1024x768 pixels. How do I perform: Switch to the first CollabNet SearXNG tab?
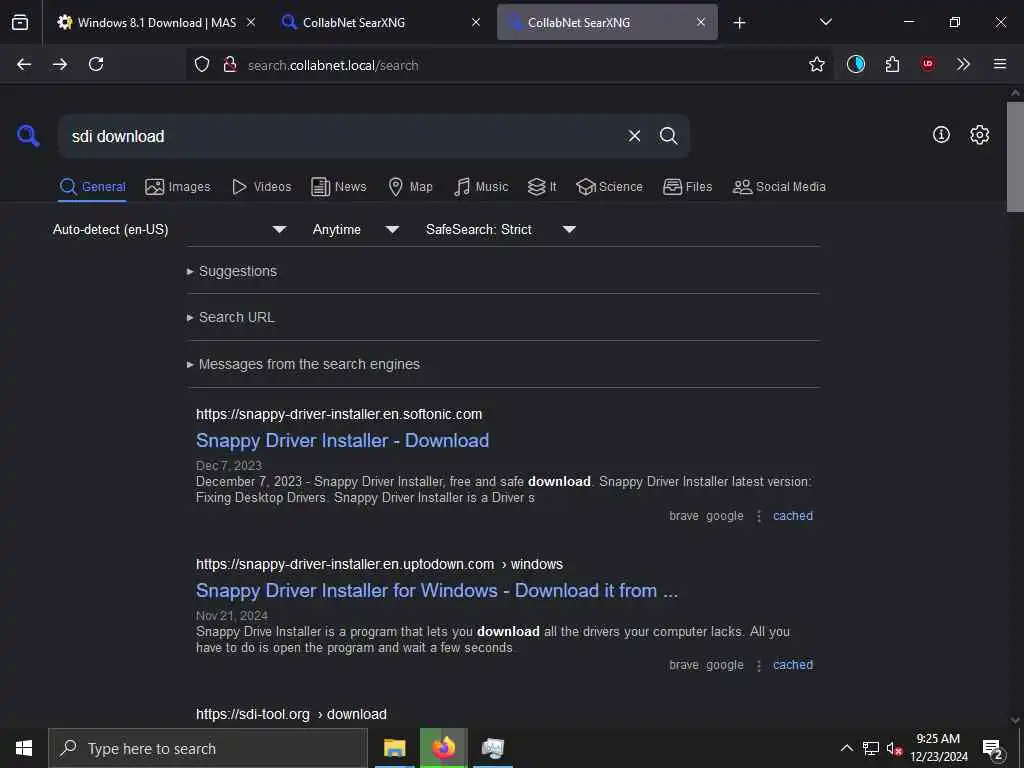point(381,22)
